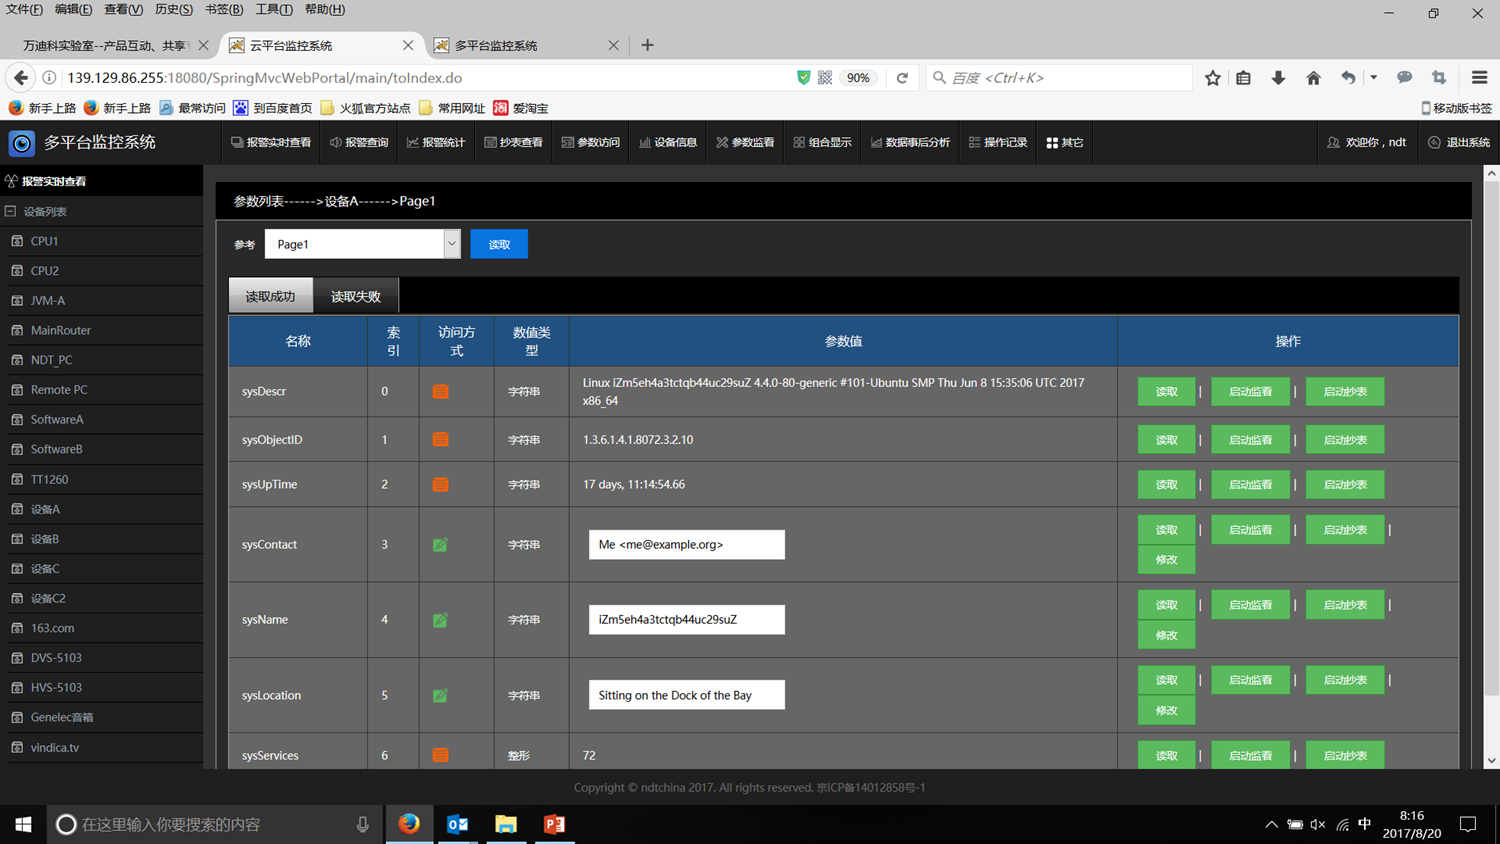1500x844 pixels.
Task: Click the bookmark star icon
Action: pyautogui.click(x=1212, y=78)
